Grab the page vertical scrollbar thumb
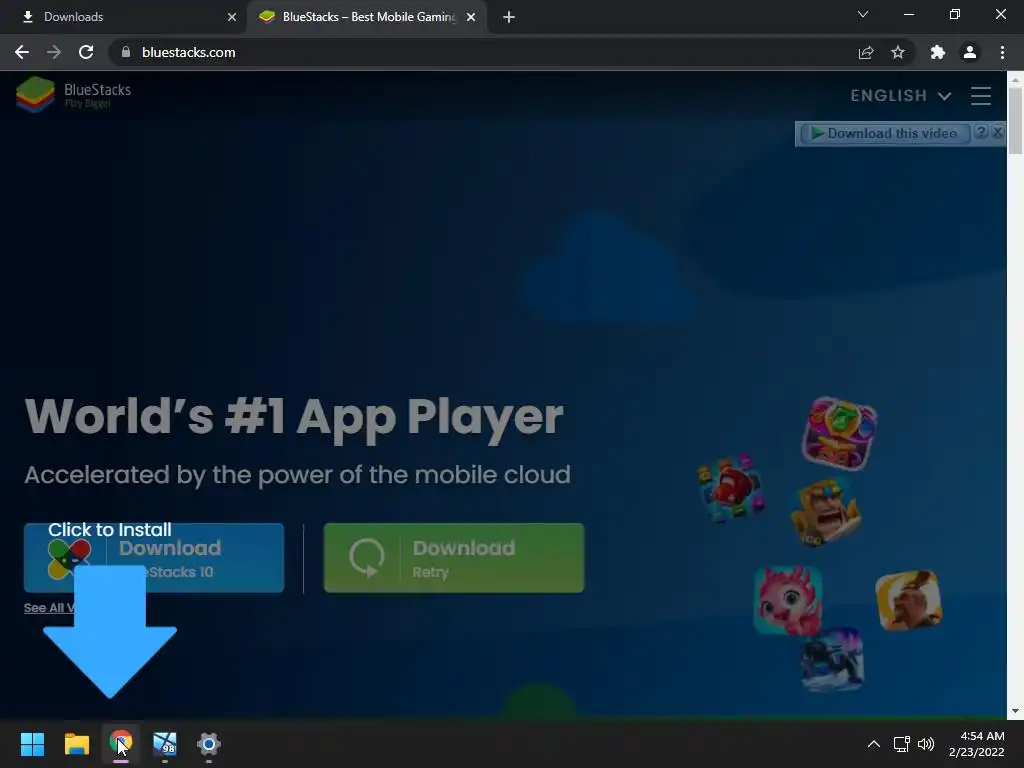The width and height of the screenshot is (1024, 768). point(1015,121)
